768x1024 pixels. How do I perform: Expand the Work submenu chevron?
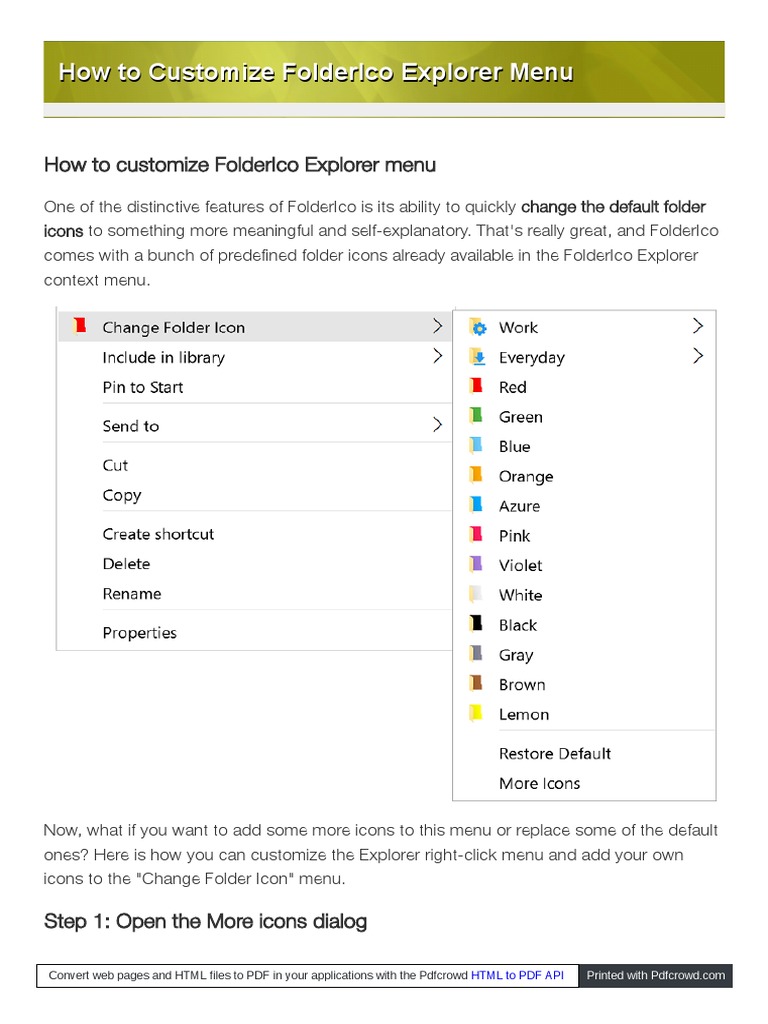(697, 326)
